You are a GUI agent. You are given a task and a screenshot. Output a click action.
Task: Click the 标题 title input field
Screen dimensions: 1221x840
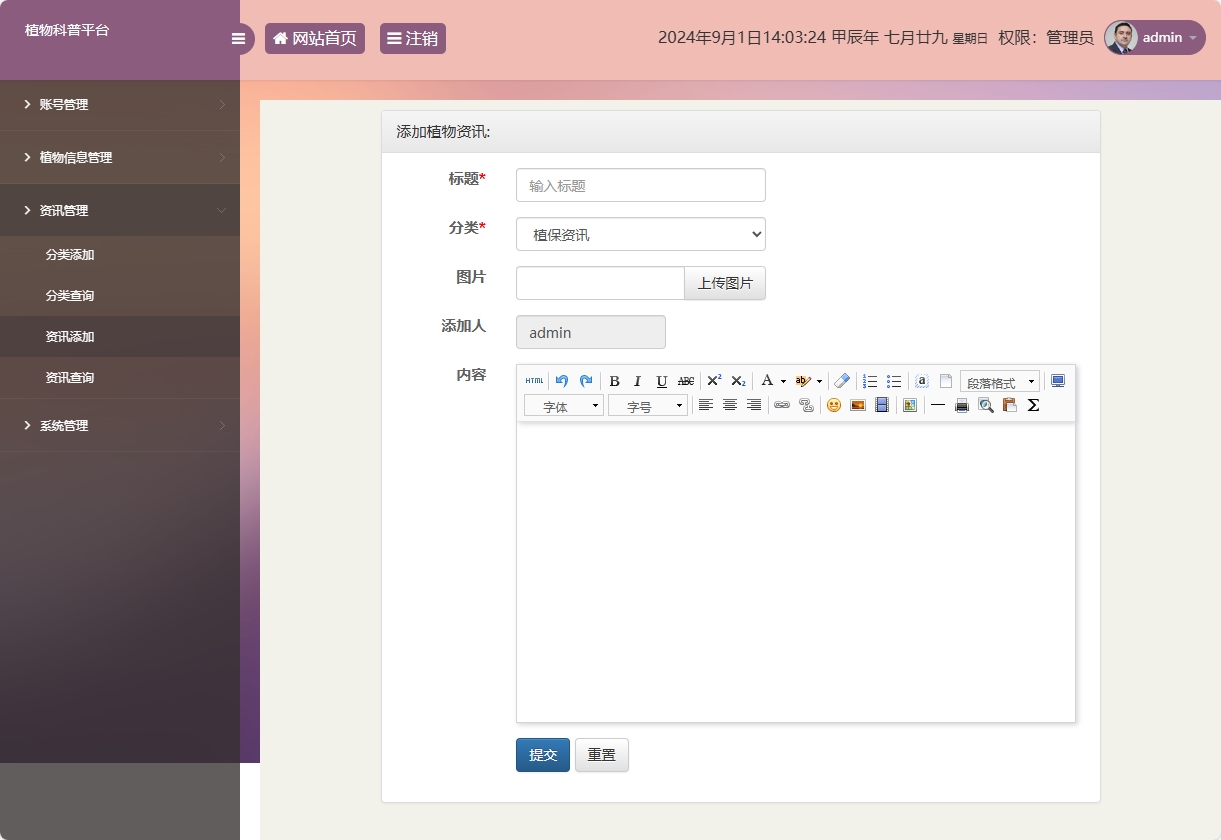(x=640, y=185)
